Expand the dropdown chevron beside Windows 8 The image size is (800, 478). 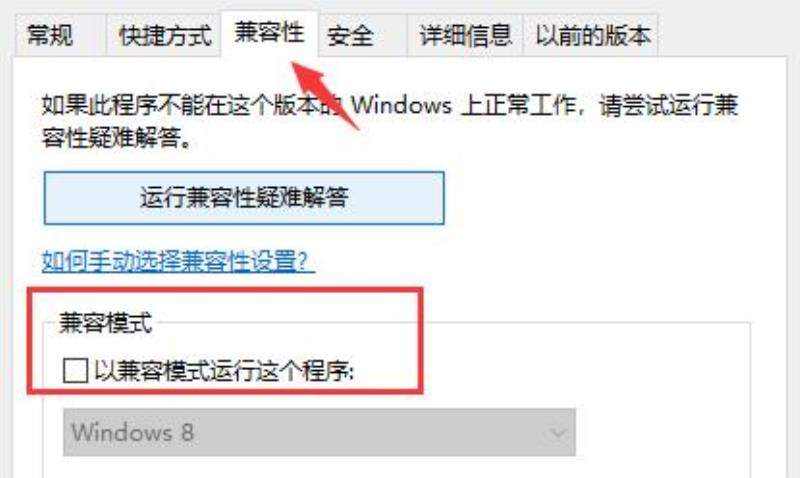coord(558,433)
